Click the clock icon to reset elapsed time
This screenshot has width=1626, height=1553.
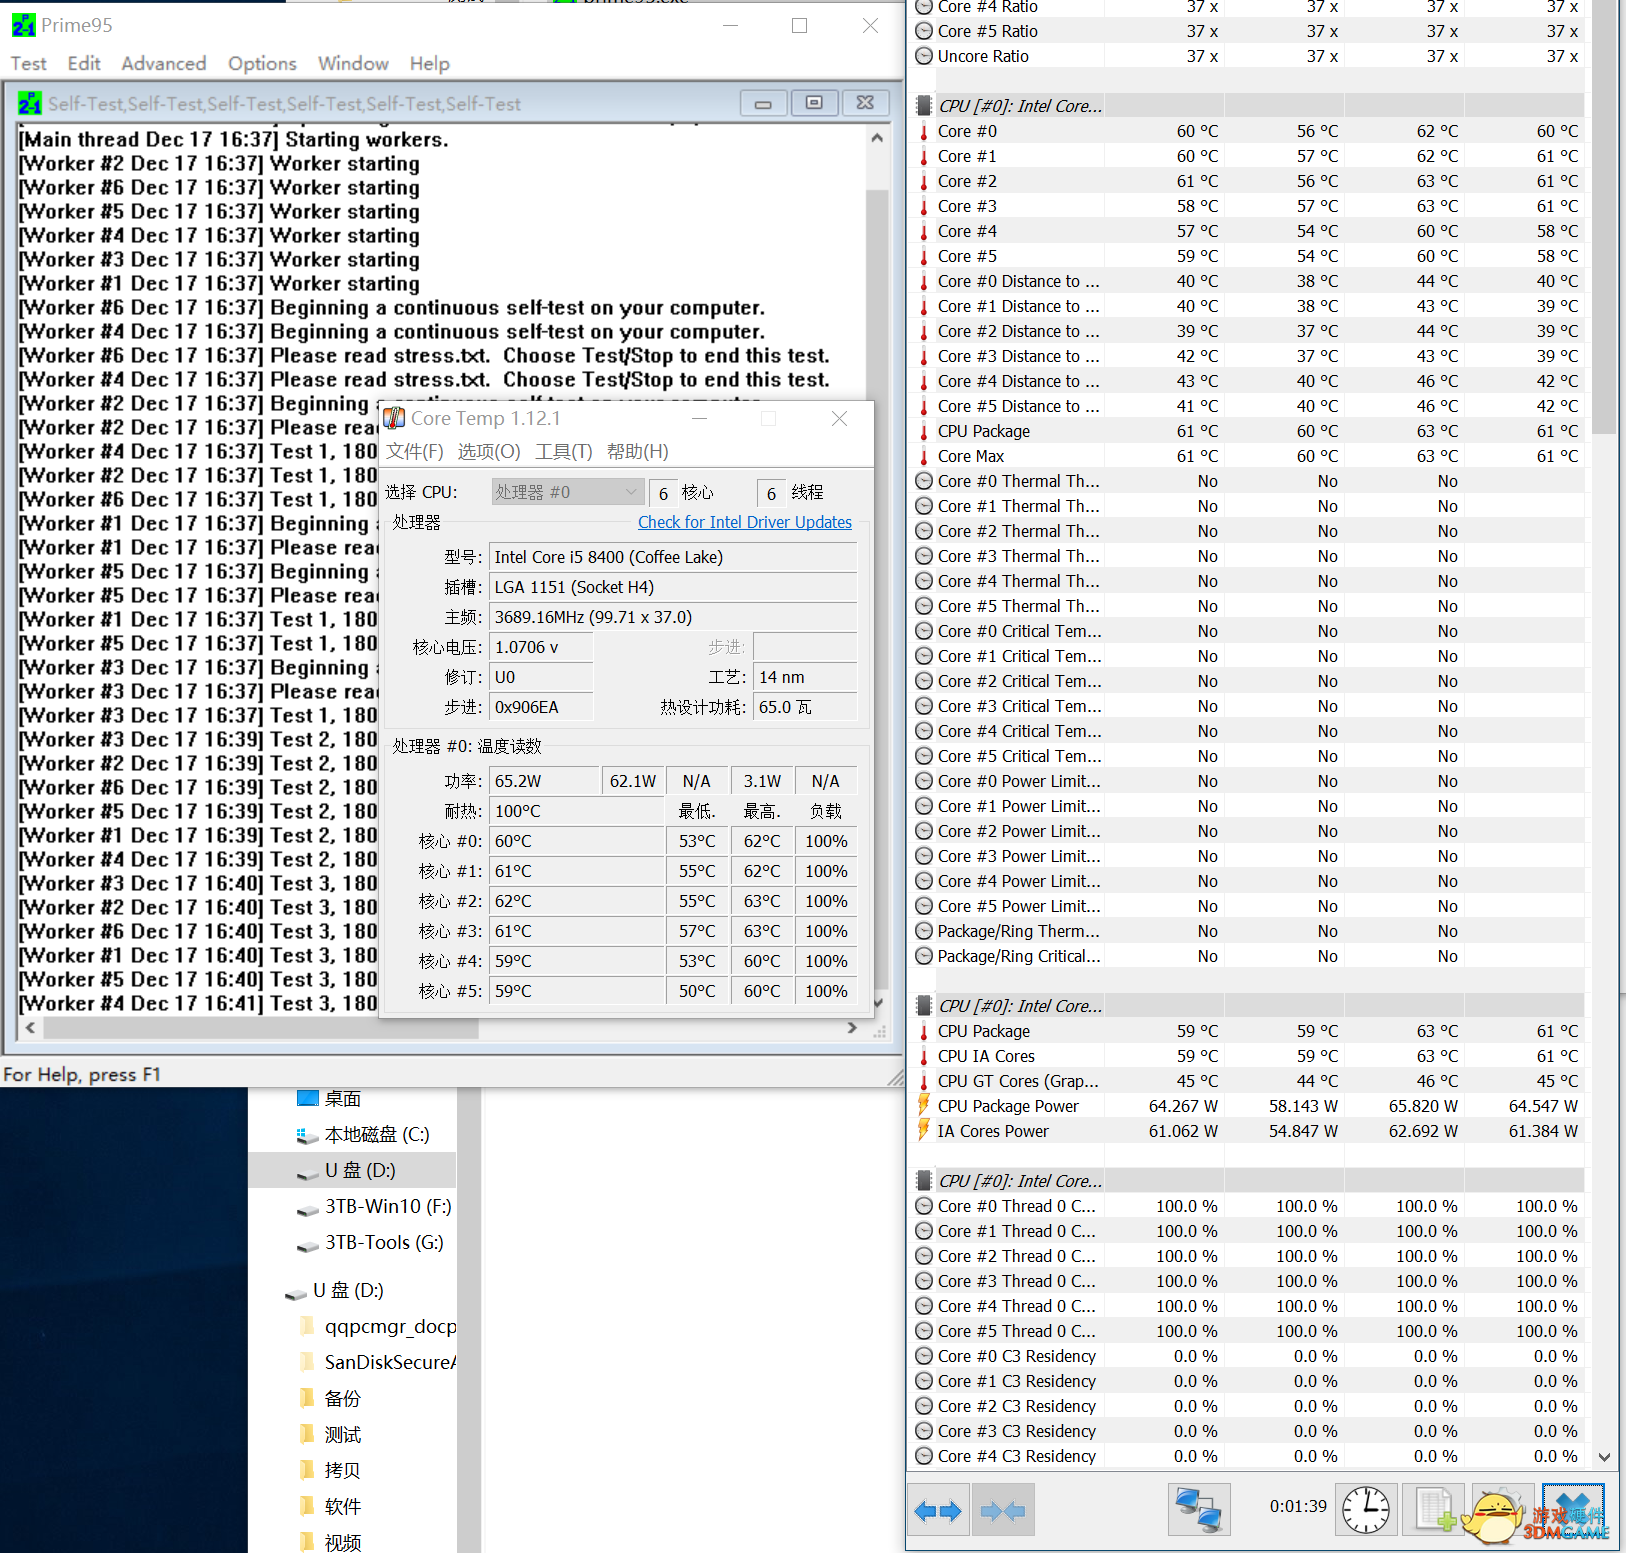pos(1365,1509)
